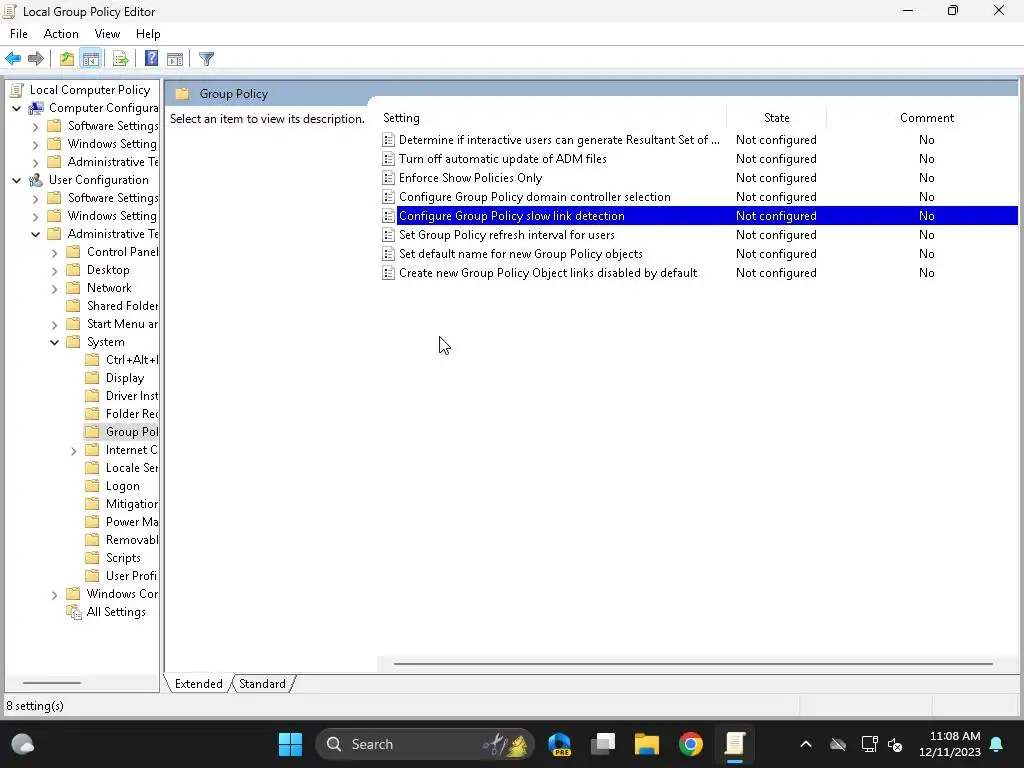Select the Logon folder in tree
Viewport: 1024px width, 768px height.
click(x=123, y=487)
